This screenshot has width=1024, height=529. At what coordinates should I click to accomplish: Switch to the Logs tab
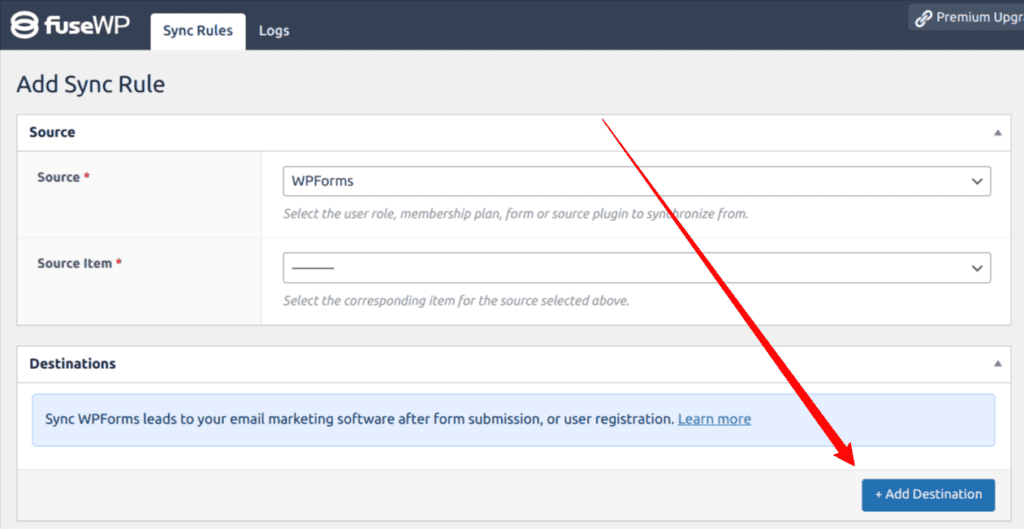coord(274,31)
